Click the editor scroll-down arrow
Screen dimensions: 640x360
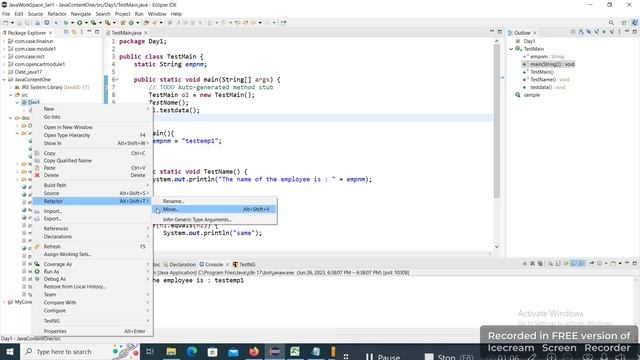pos(497,247)
